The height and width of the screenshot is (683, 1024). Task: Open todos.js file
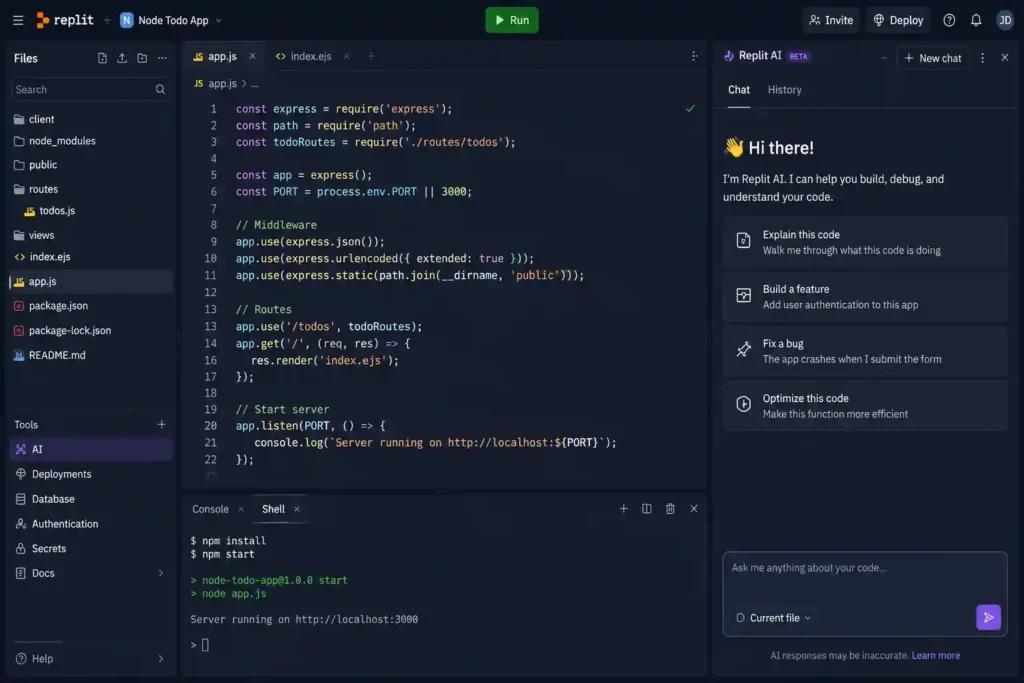pyautogui.click(x=91, y=211)
